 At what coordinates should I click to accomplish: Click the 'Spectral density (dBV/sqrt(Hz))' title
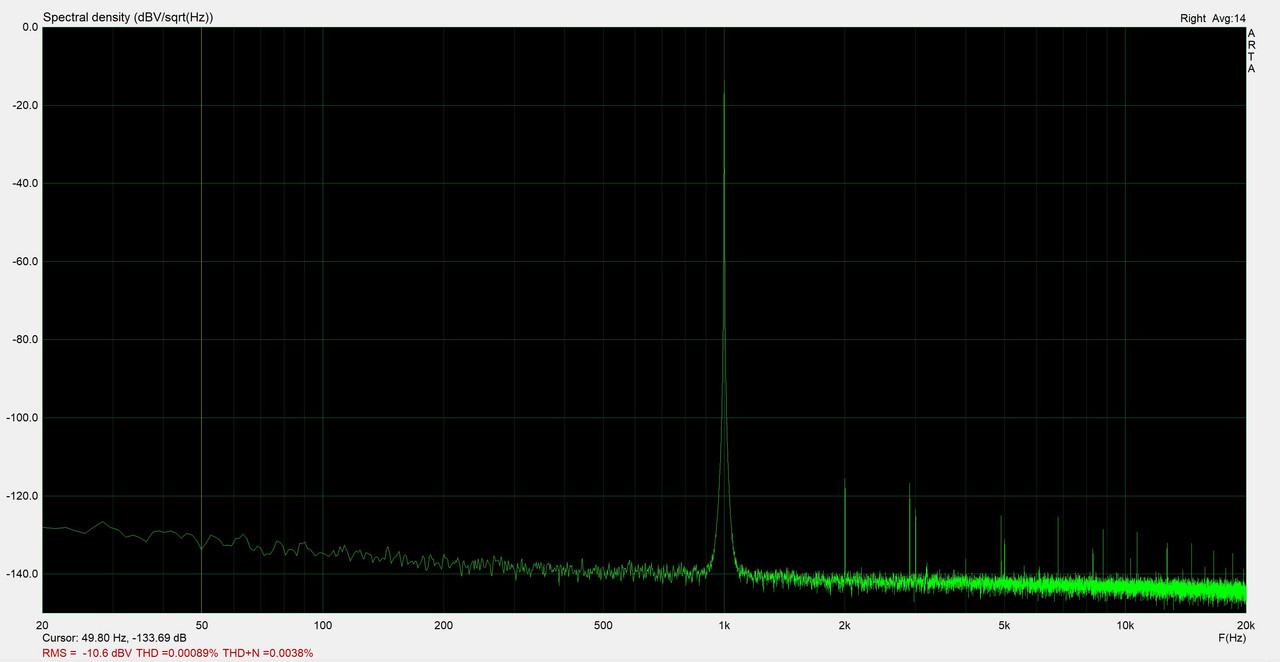pyautogui.click(x=128, y=18)
